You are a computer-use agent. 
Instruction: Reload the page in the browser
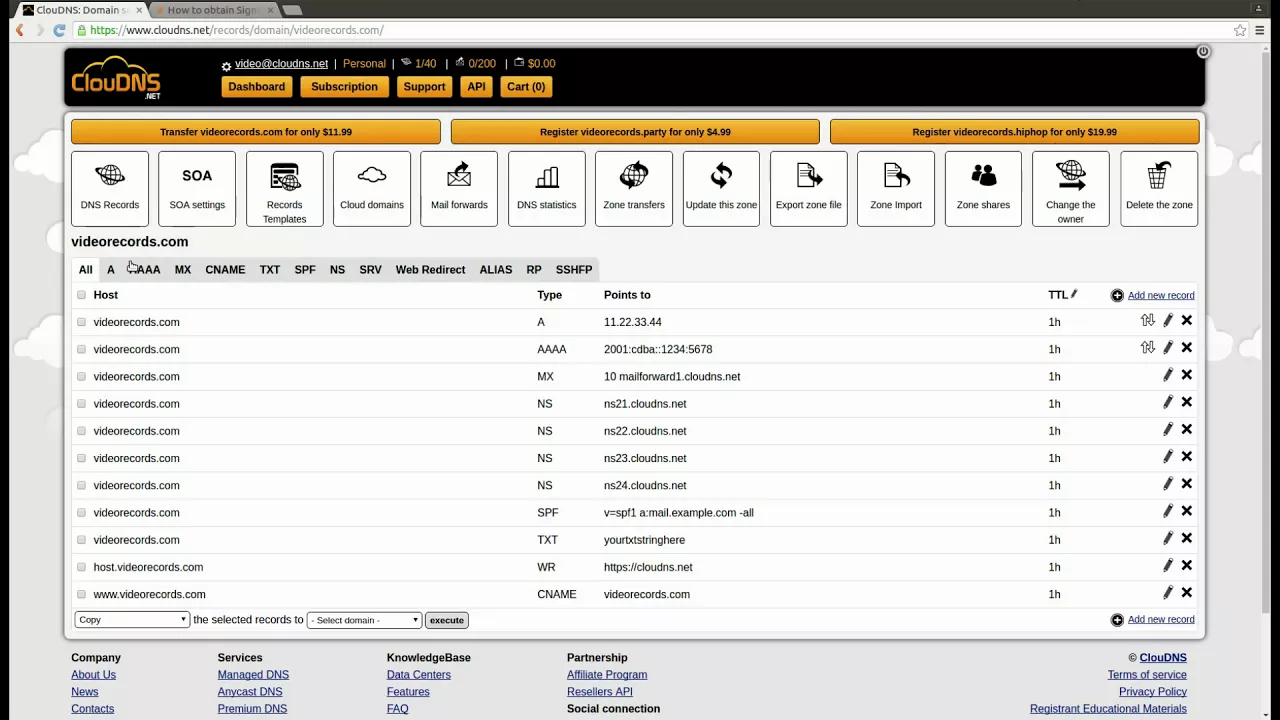[59, 30]
